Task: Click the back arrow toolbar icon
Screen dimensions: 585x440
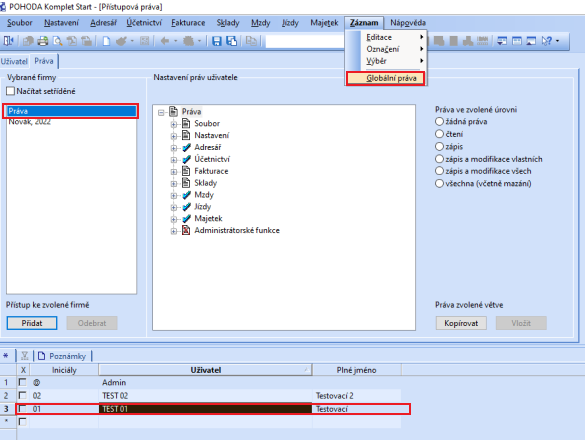Action: [165, 41]
